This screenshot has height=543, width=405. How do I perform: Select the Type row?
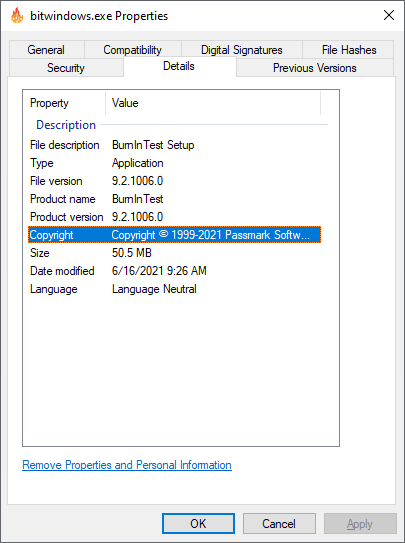pyautogui.click(x=174, y=163)
